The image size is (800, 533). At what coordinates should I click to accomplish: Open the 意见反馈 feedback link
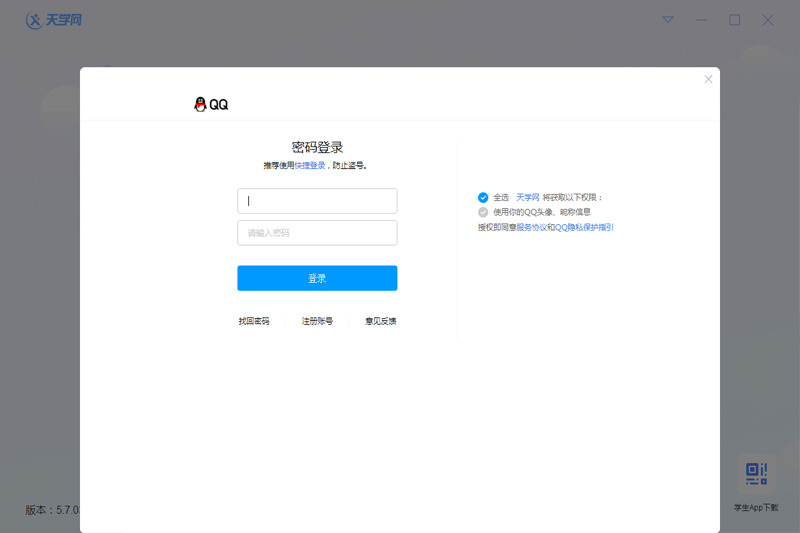tap(381, 321)
